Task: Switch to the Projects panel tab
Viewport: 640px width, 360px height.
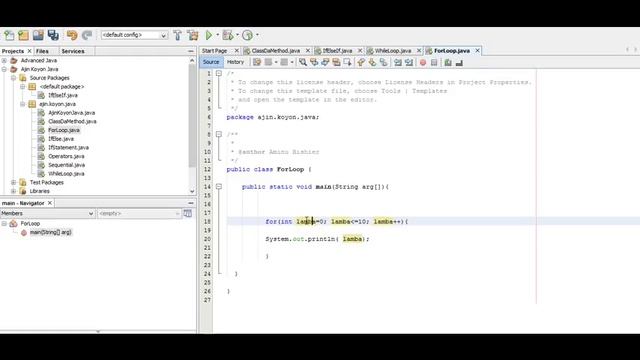Action: point(13,51)
